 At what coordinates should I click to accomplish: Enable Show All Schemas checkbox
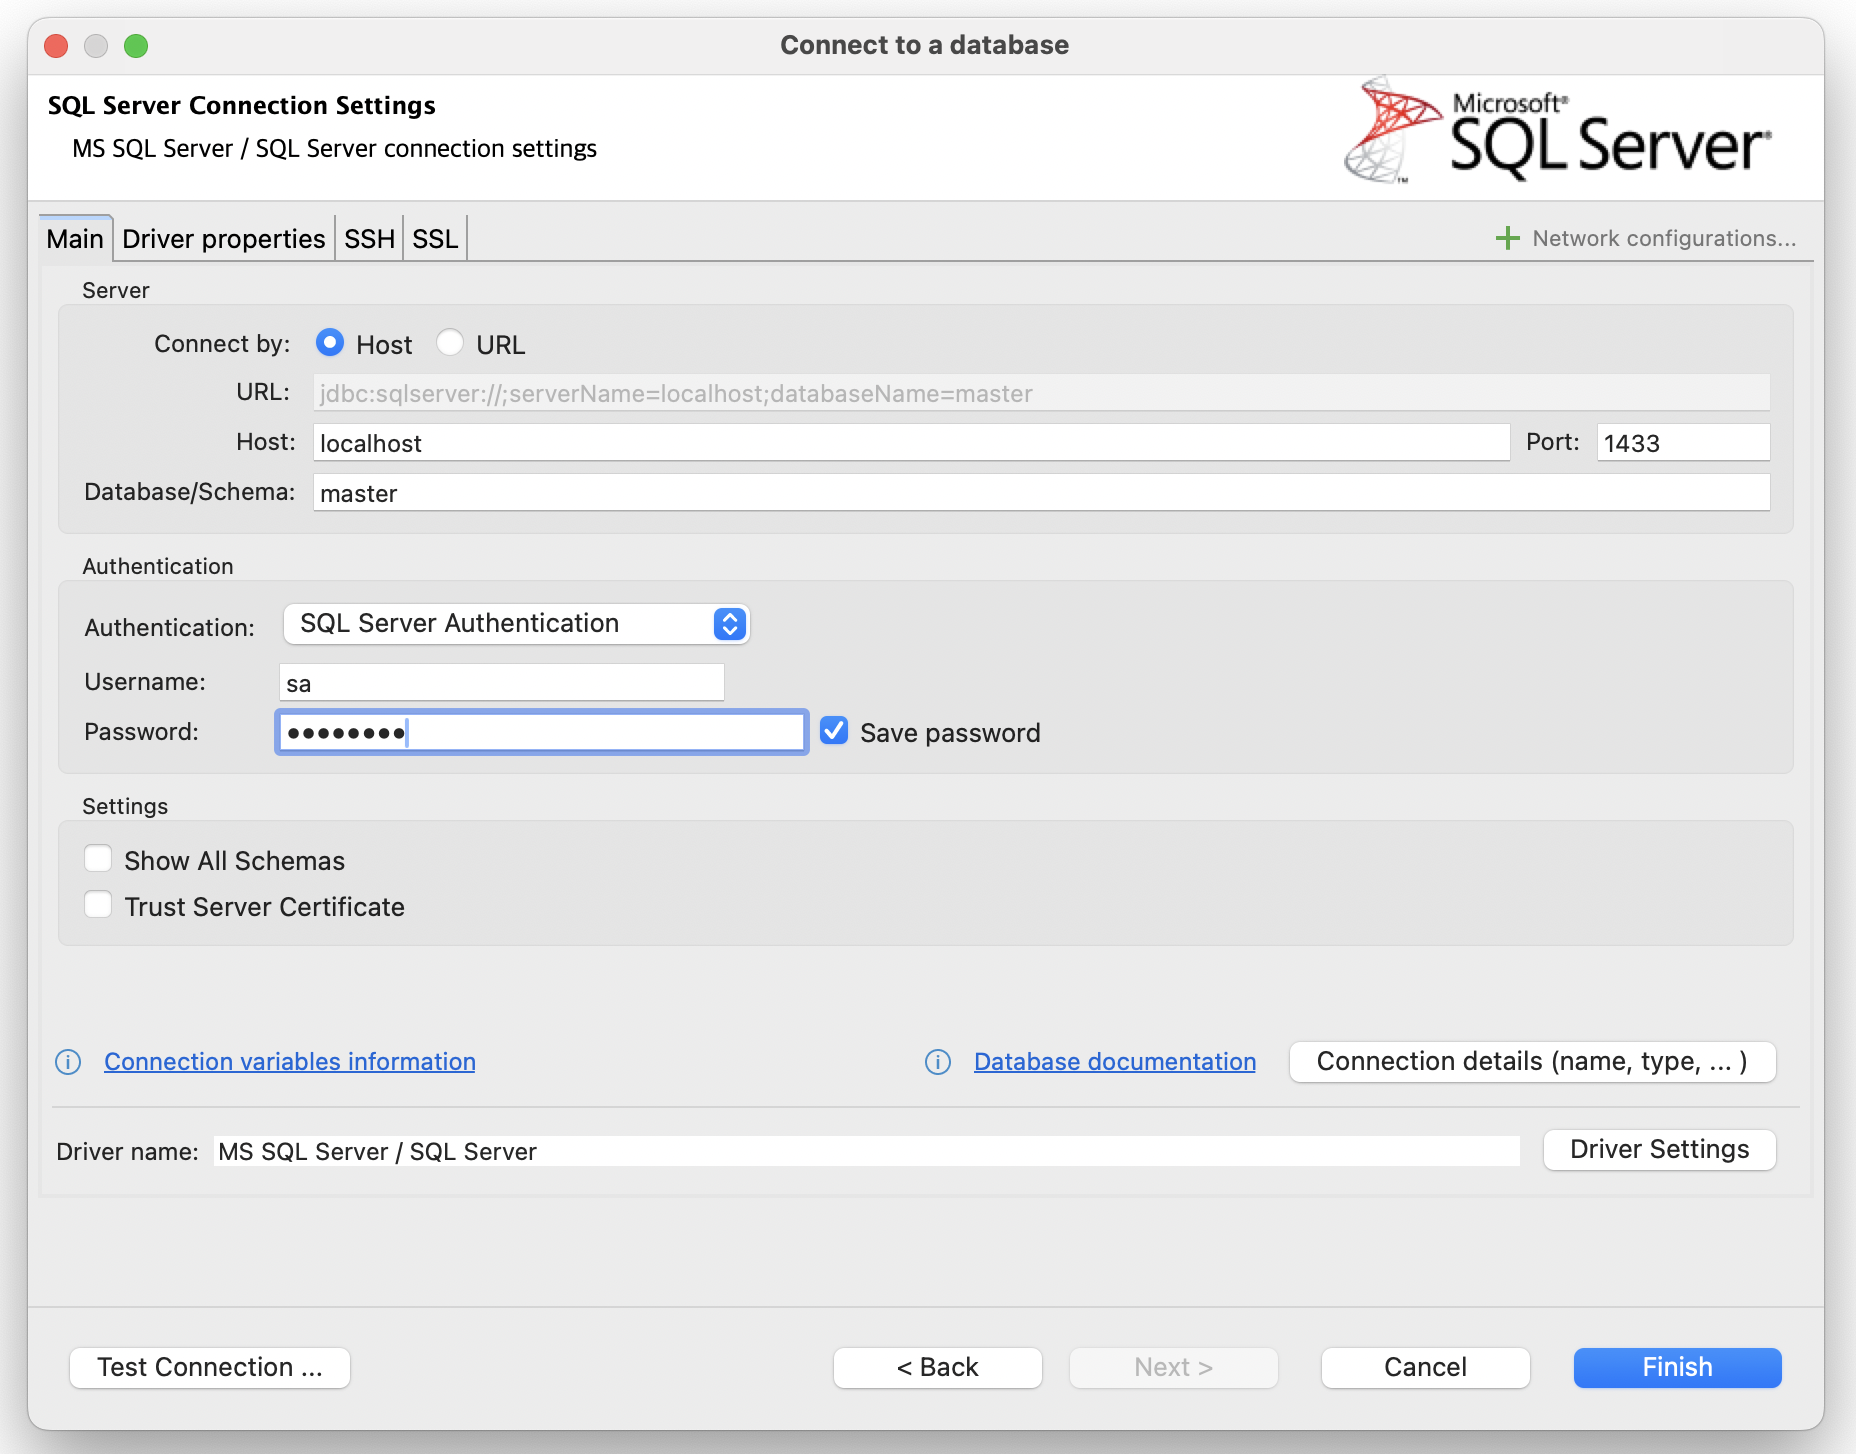pos(98,859)
